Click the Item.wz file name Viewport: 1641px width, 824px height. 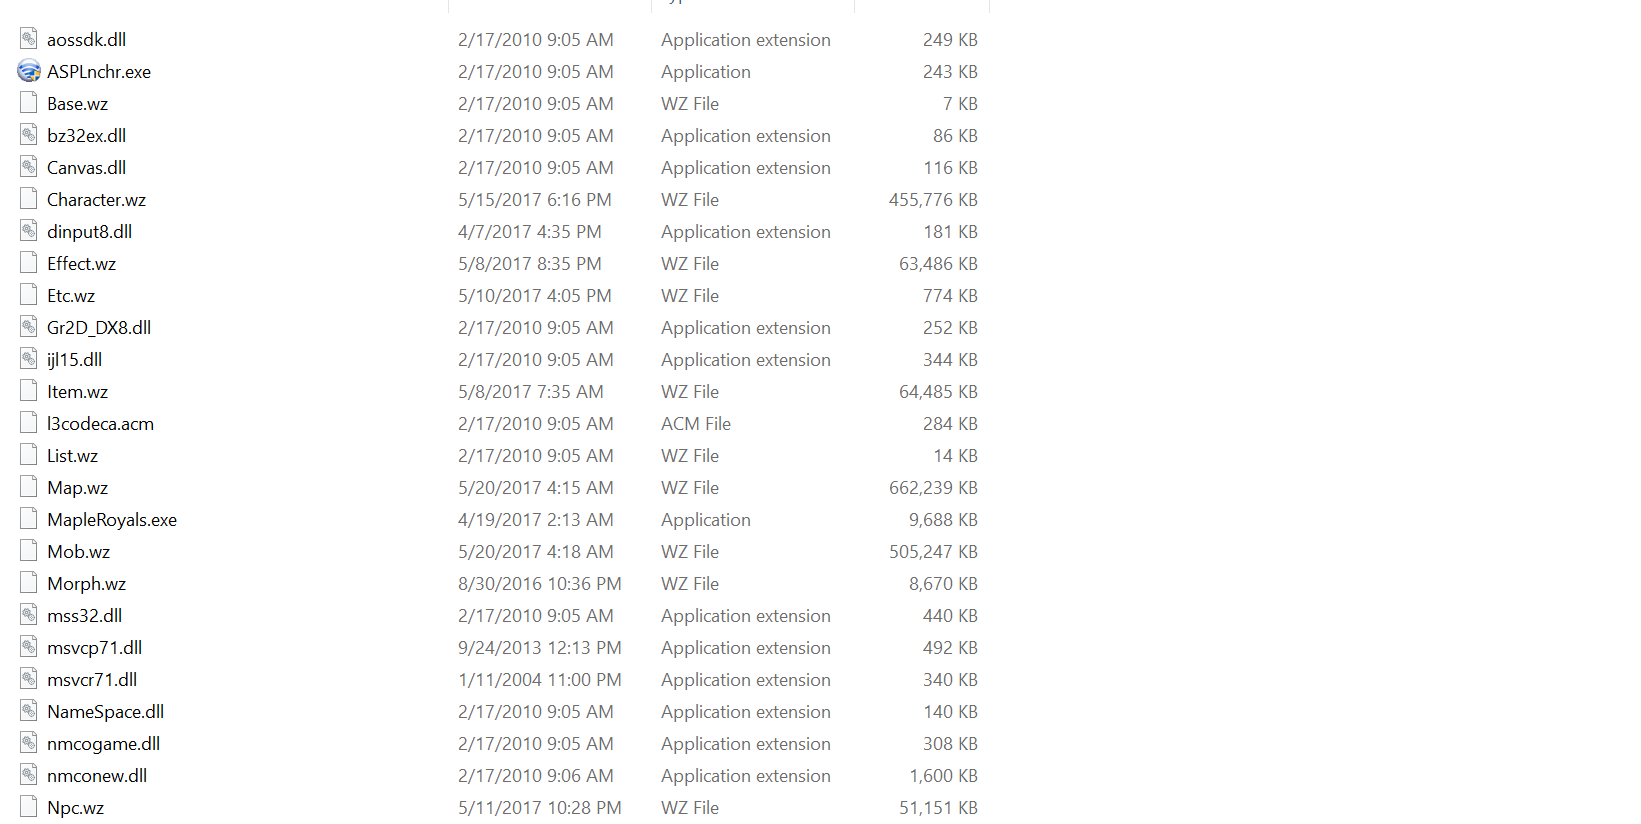point(77,392)
